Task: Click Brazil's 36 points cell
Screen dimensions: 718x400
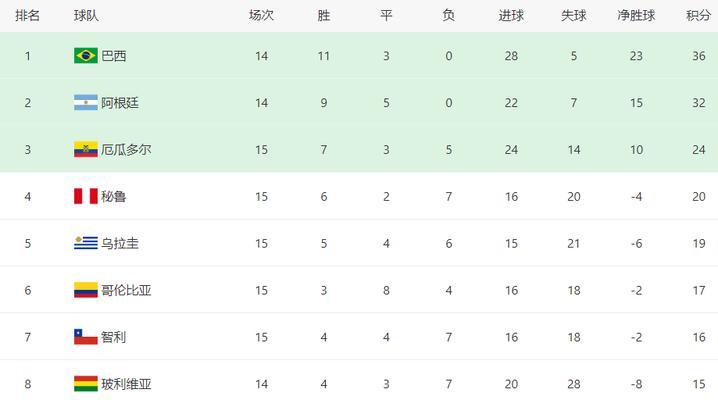Action: [x=699, y=56]
